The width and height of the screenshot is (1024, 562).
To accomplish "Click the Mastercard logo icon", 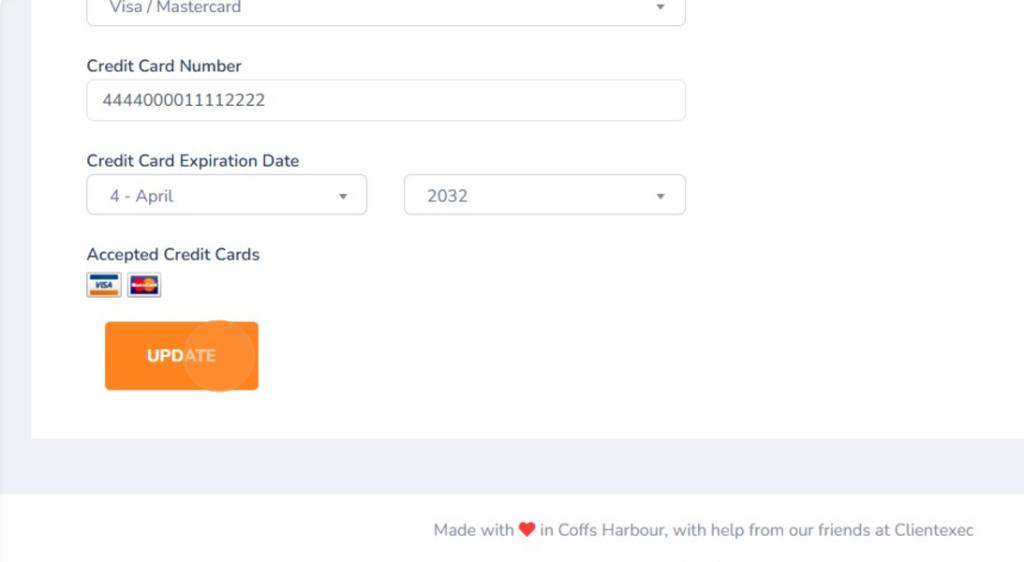I will point(144,285).
